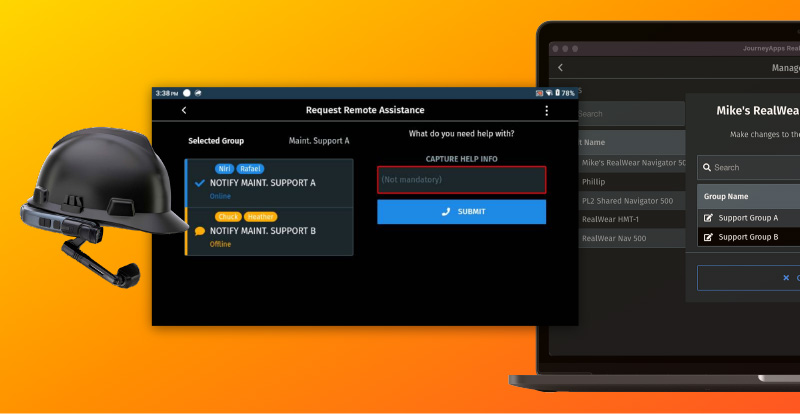800x414 pixels.
Task: Click the circle icon beside the clock
Action: (187, 93)
